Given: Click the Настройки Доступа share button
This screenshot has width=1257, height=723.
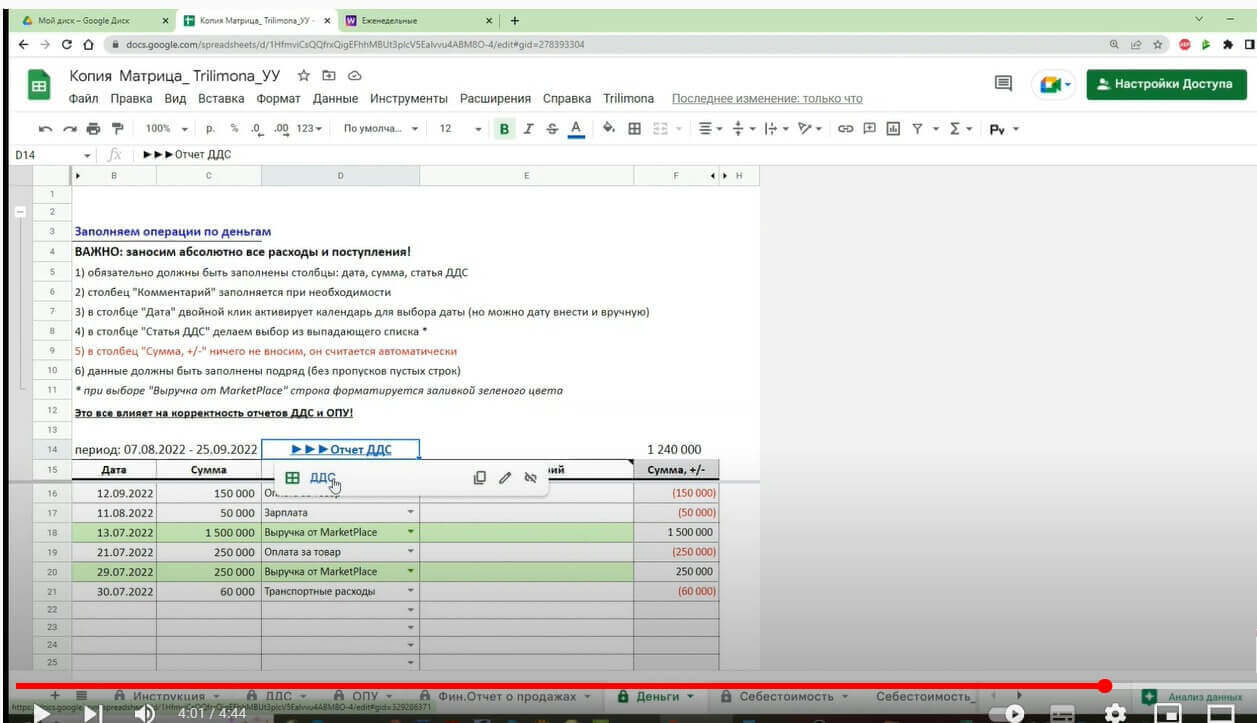Looking at the screenshot, I should pos(1166,85).
